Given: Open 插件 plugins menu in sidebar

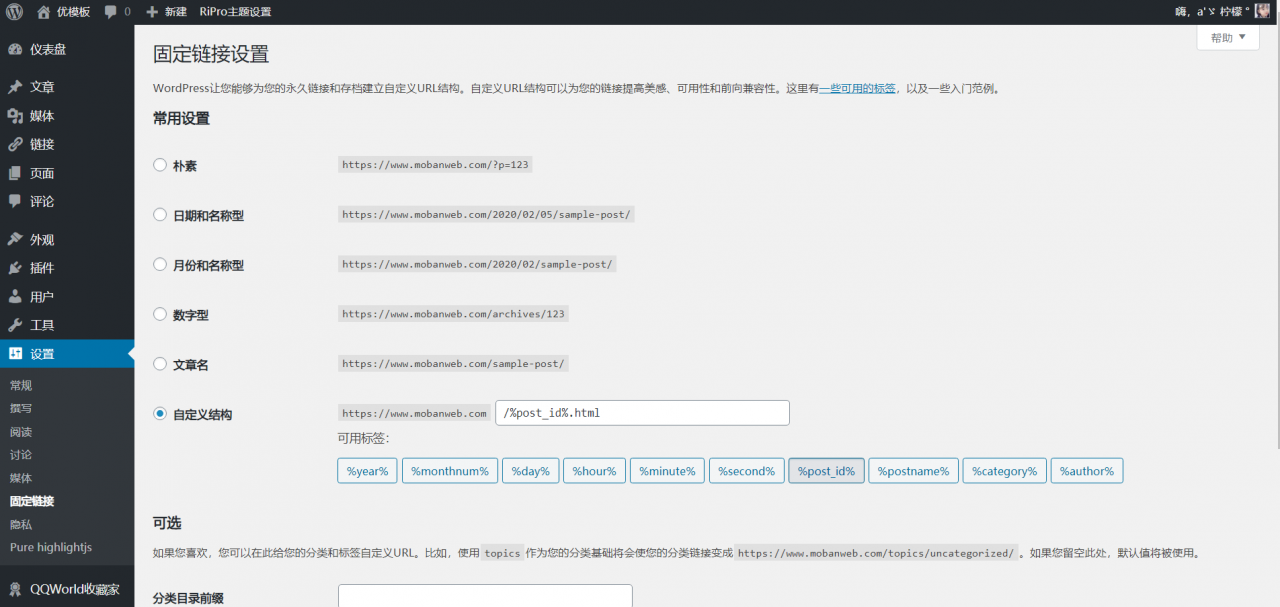Looking at the screenshot, I should (42, 268).
